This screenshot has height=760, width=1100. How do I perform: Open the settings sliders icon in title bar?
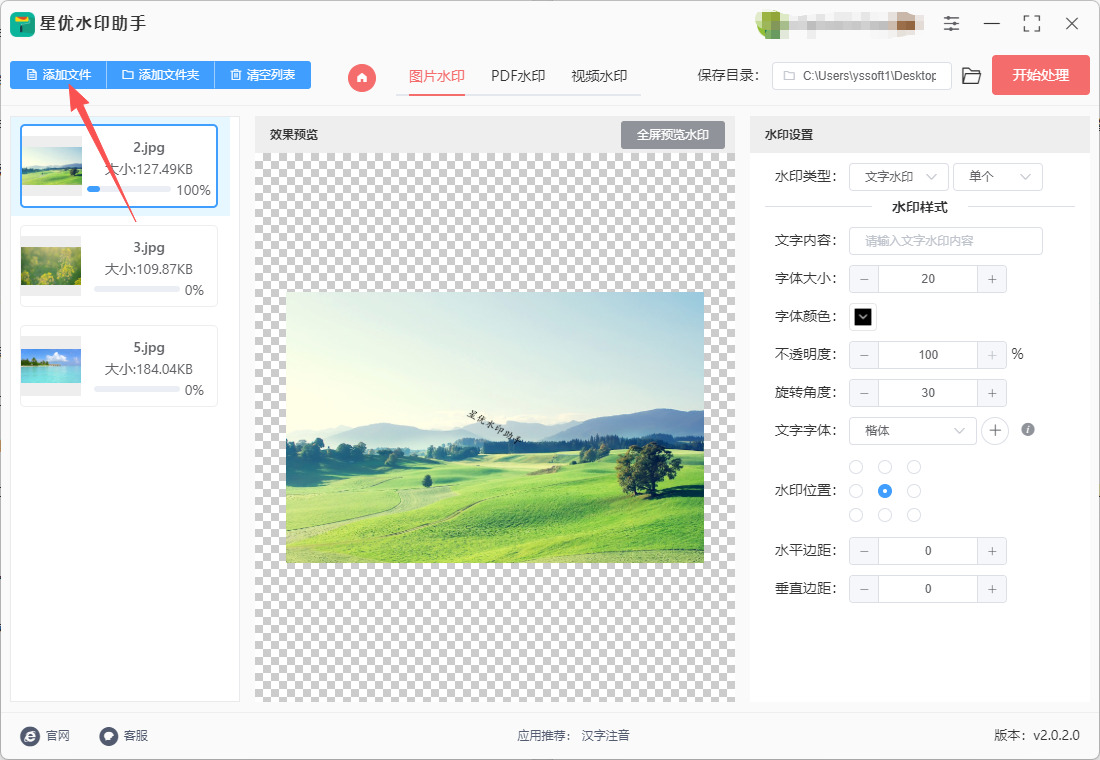pos(951,24)
